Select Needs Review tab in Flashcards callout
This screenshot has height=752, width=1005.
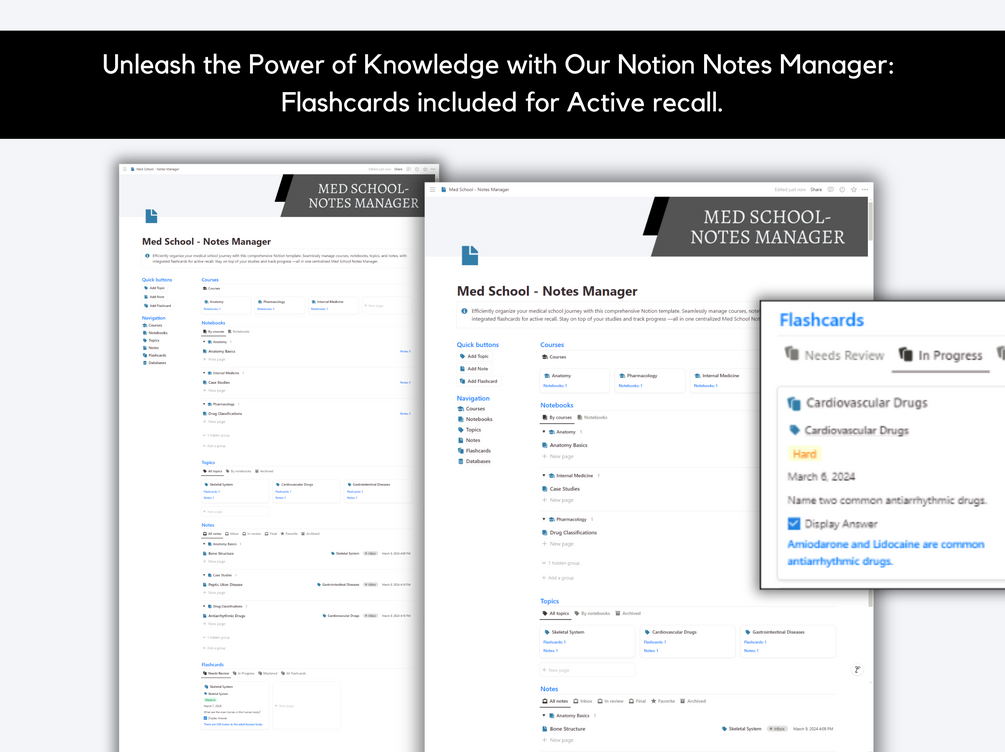(835, 355)
